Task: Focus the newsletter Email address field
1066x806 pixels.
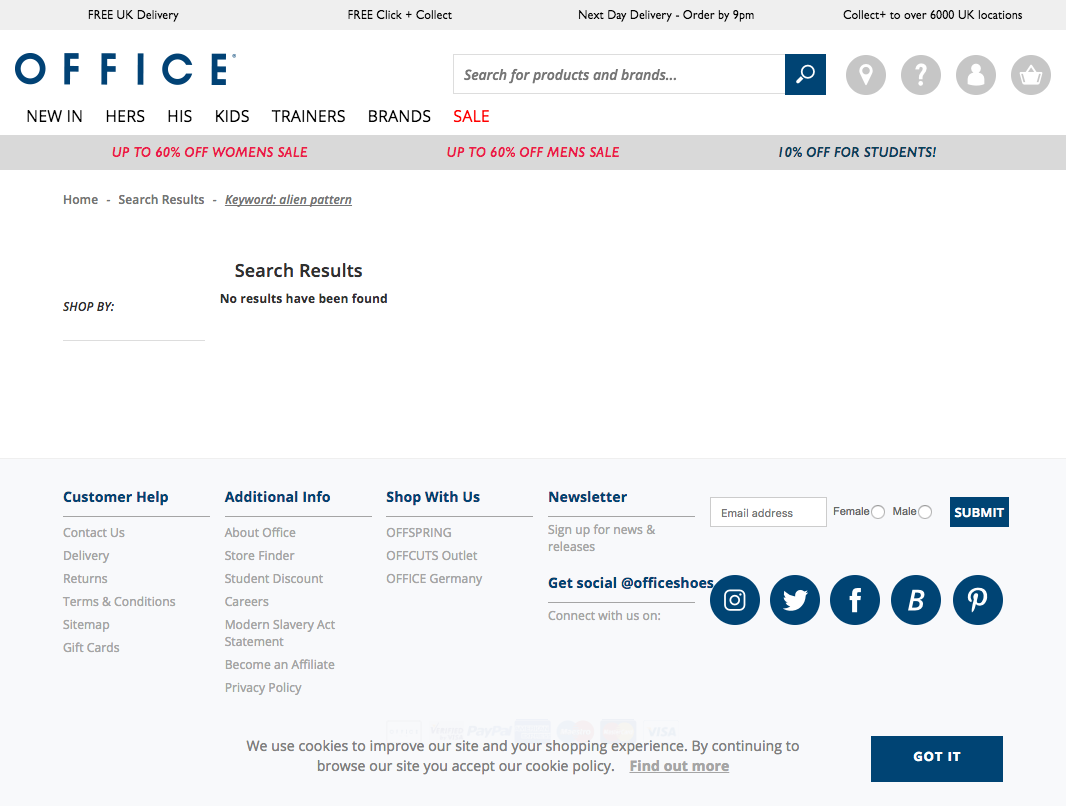Action: (768, 512)
